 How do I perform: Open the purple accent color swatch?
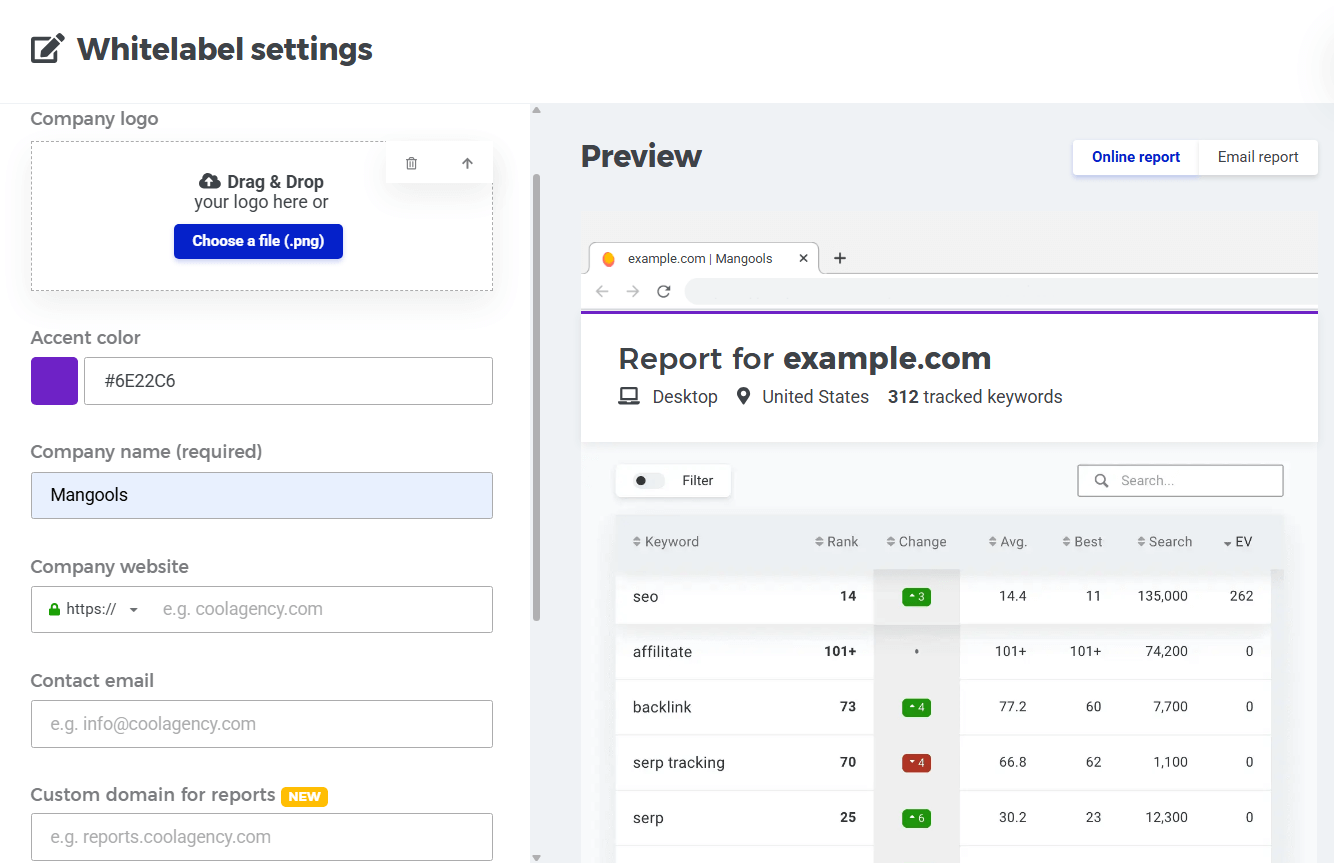tap(53, 381)
